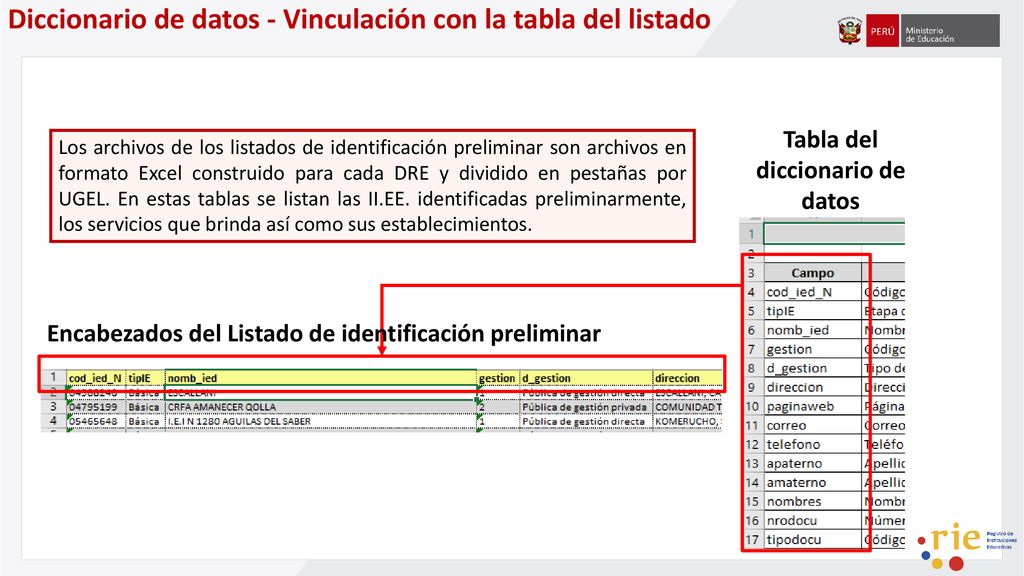Click the 'amaterno' field cell
The image size is (1024, 576).
click(812, 482)
